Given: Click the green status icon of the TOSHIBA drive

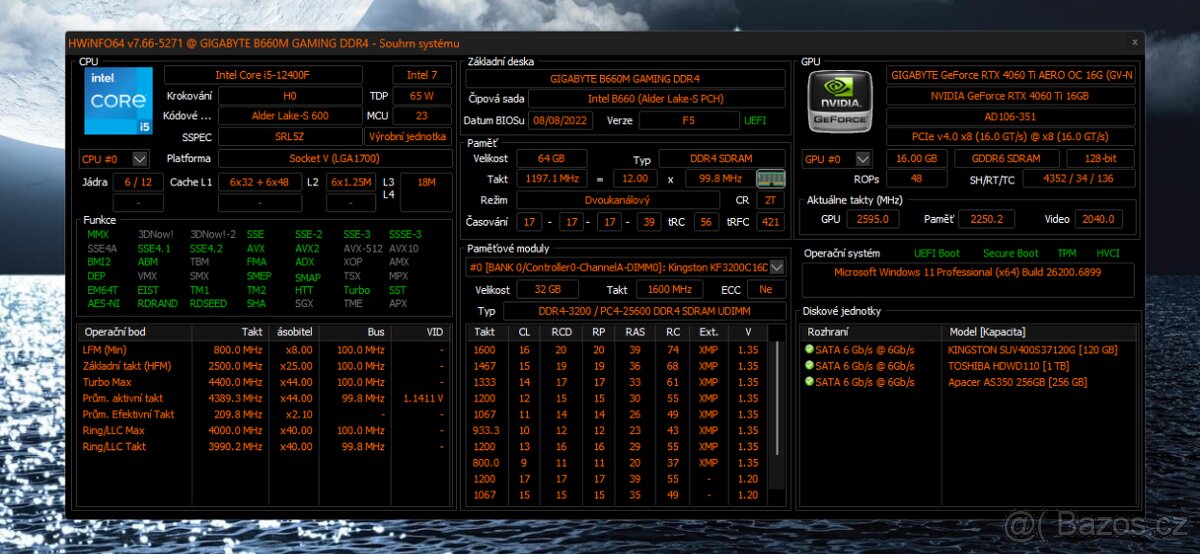Looking at the screenshot, I should [x=809, y=366].
